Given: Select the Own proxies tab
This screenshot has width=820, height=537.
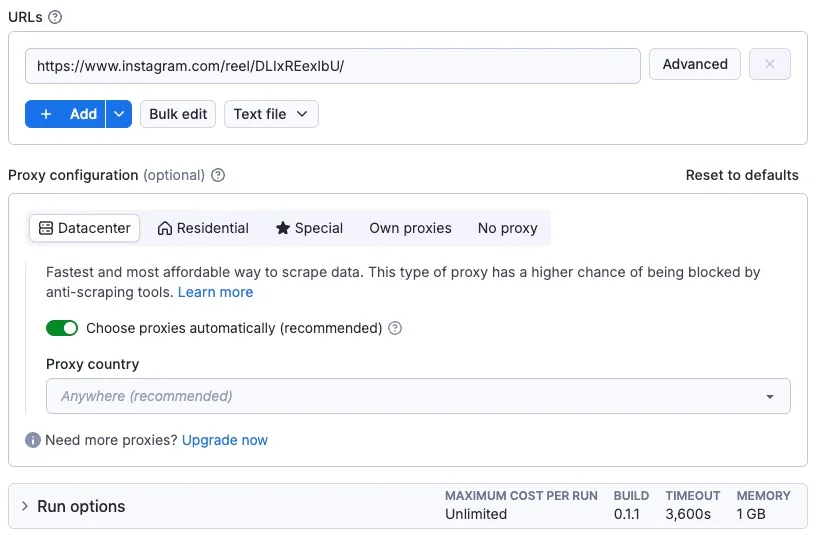Looking at the screenshot, I should point(410,228).
